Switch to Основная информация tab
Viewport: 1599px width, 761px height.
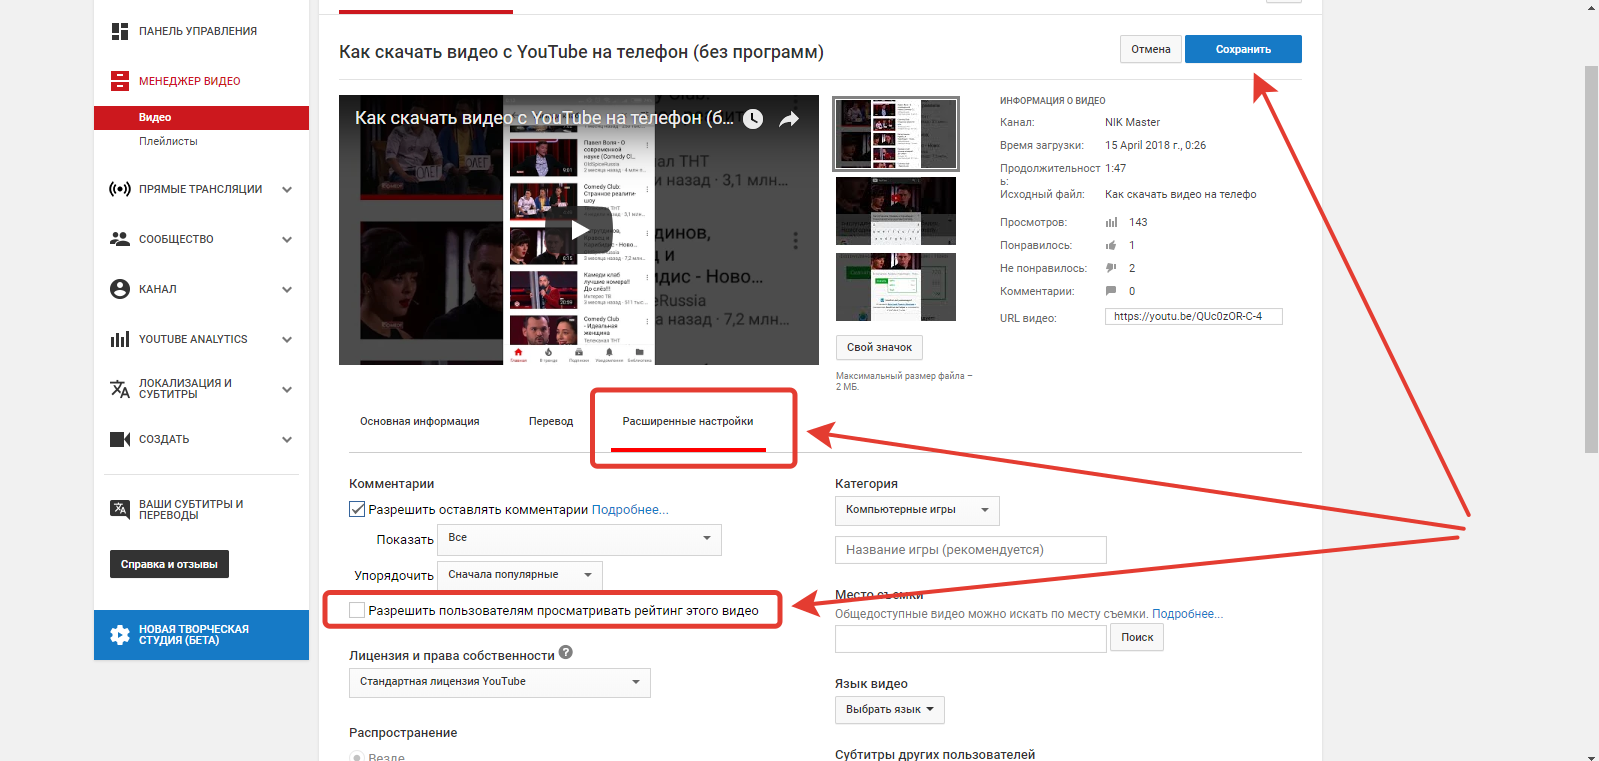tap(420, 421)
